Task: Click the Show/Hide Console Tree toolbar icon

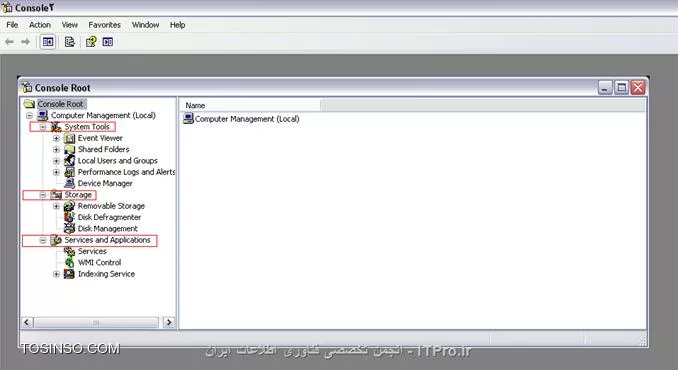Action: 48,42
